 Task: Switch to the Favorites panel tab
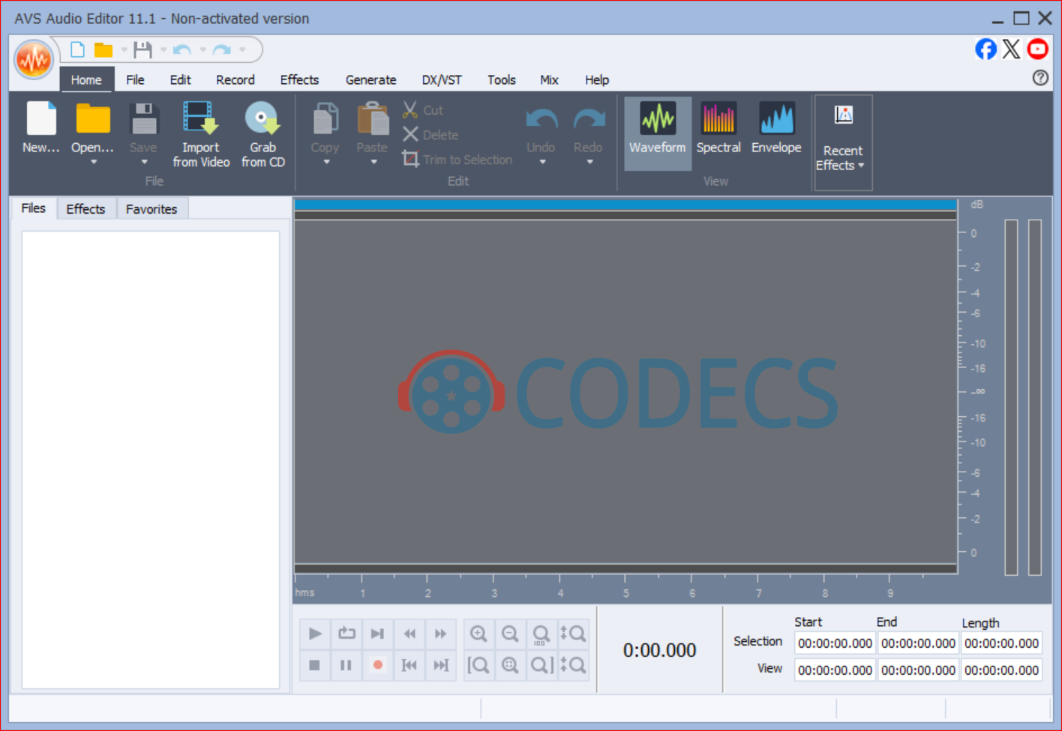tap(151, 209)
